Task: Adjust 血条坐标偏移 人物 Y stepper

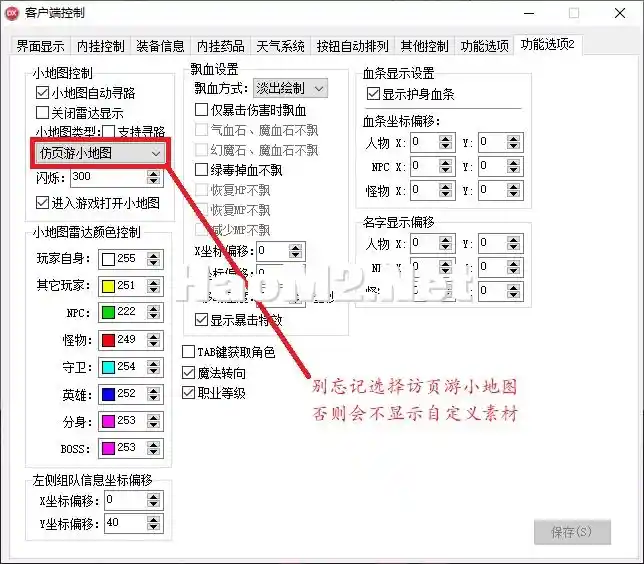Action: click(x=513, y=143)
